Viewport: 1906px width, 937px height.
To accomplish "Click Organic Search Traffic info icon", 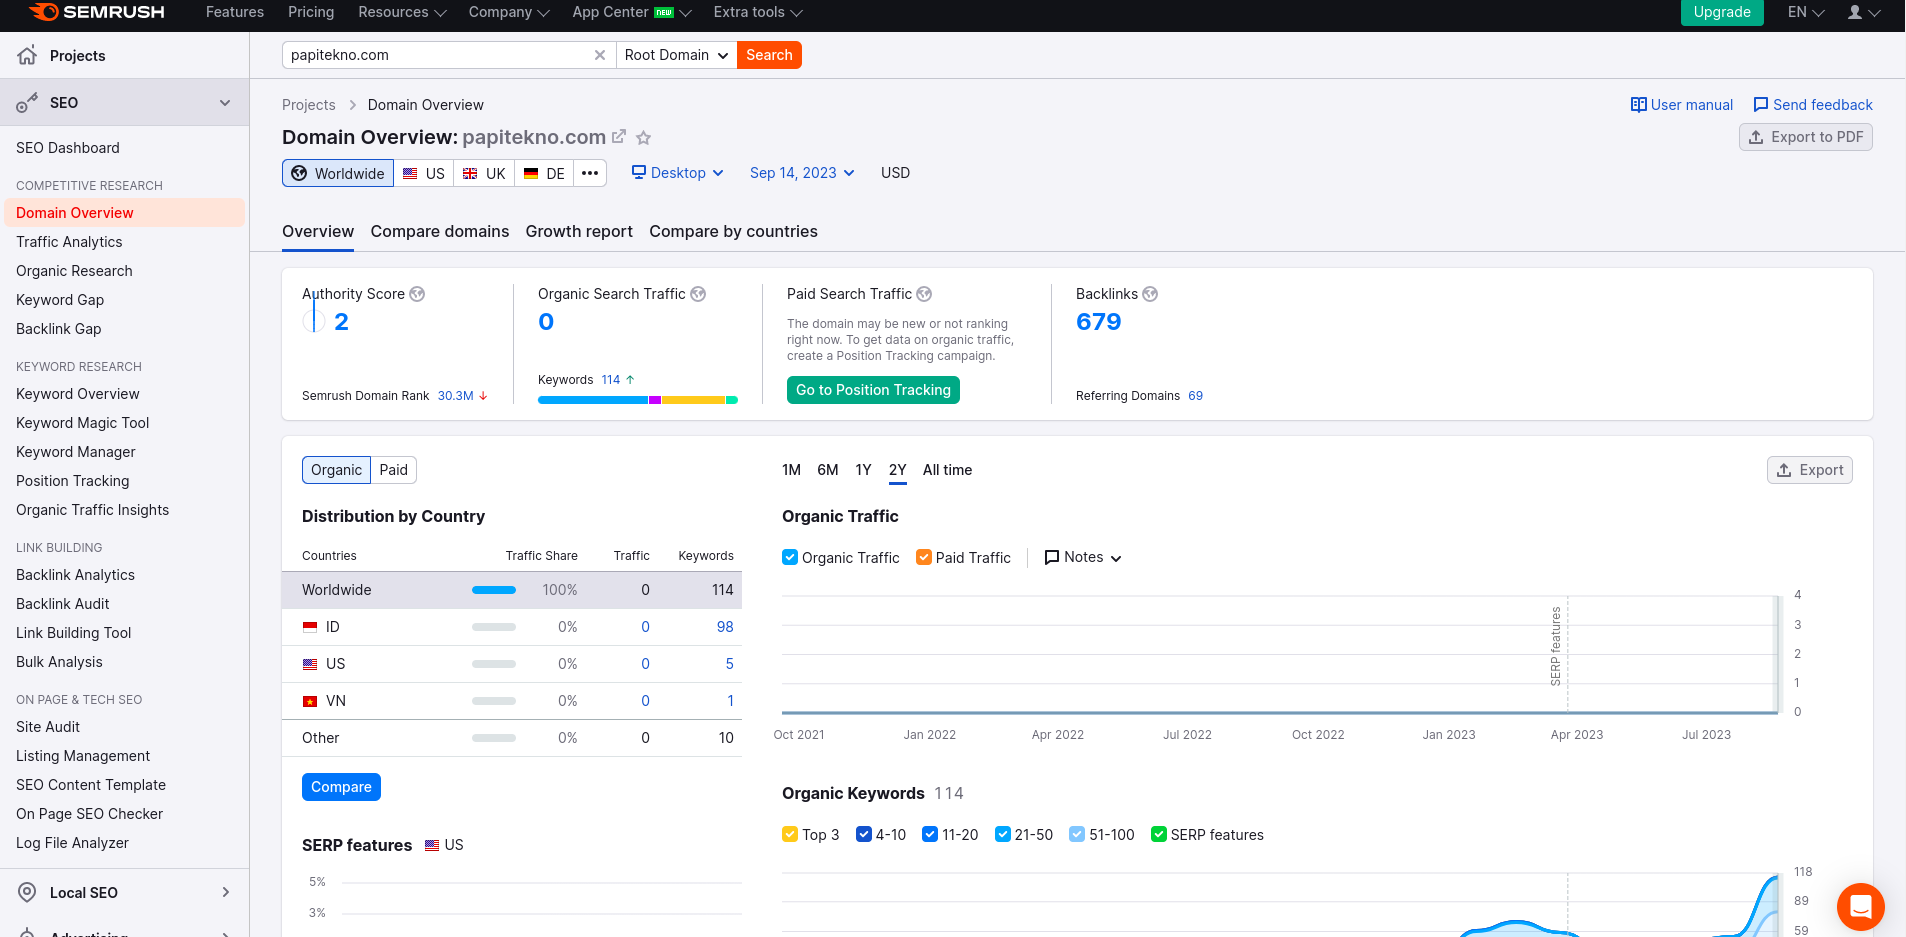I will click(x=698, y=294).
